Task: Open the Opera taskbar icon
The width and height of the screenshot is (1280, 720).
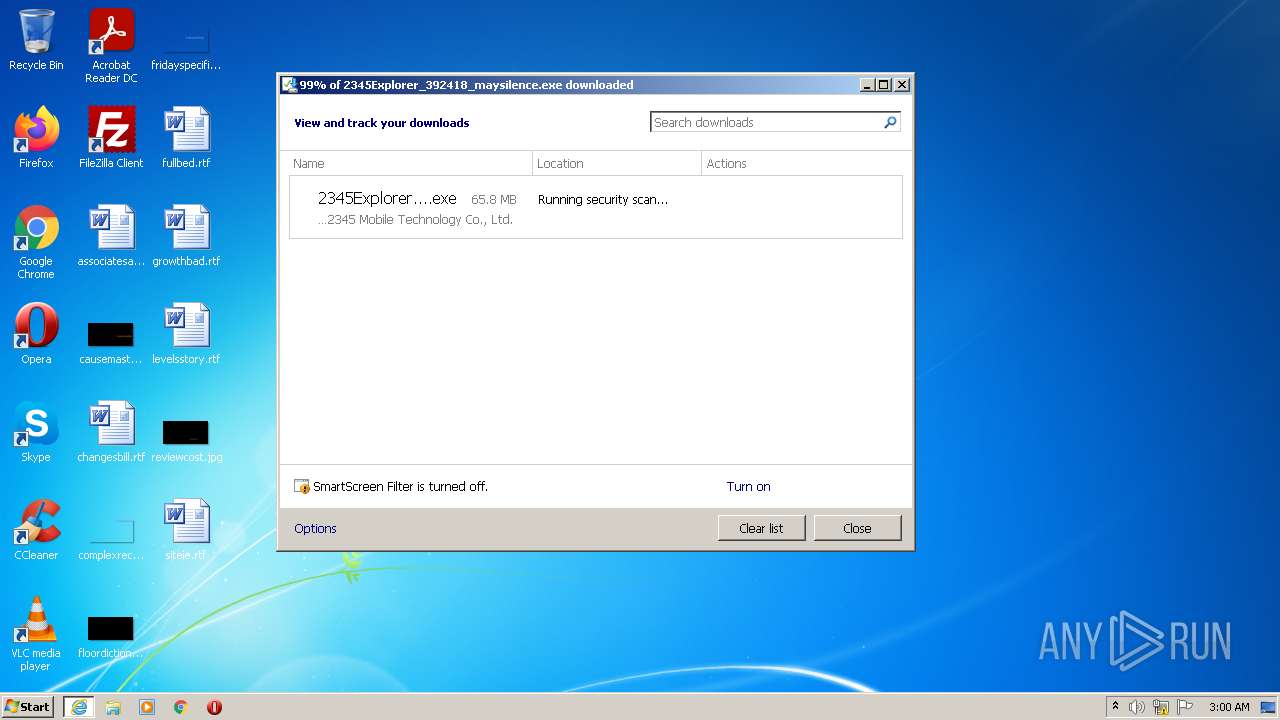Action: pyautogui.click(x=214, y=707)
